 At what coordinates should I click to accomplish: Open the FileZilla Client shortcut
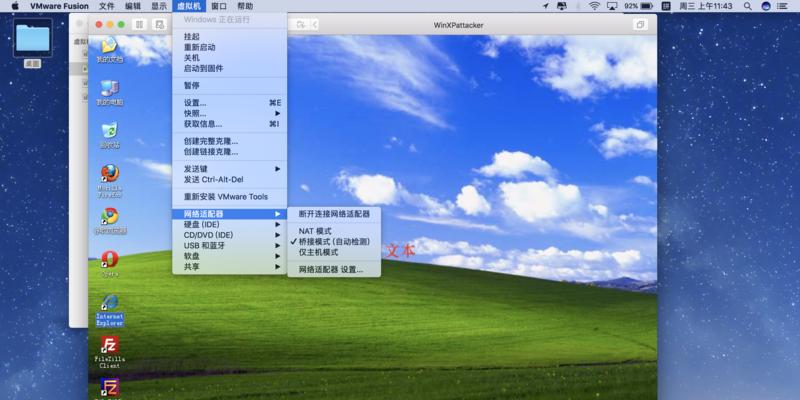point(110,347)
